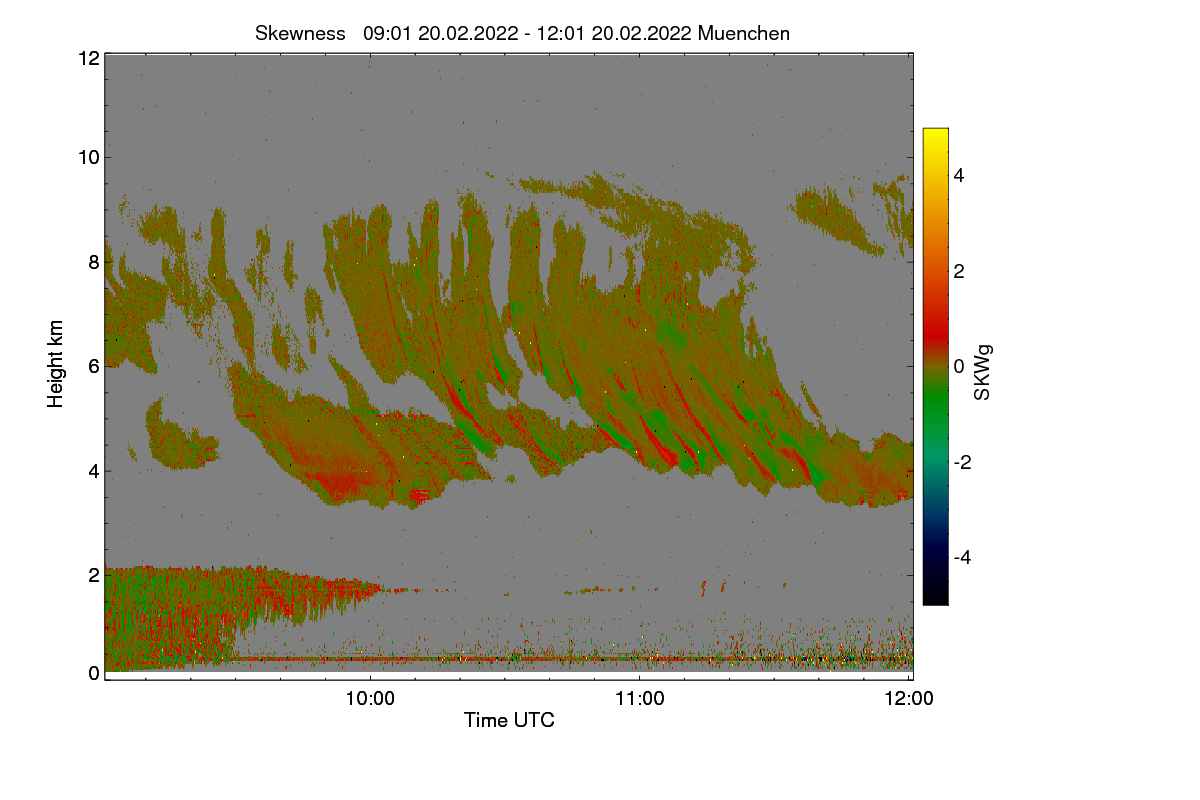The width and height of the screenshot is (1200, 800).
Task: Click the 11:00 time axis label
Action: (x=640, y=699)
